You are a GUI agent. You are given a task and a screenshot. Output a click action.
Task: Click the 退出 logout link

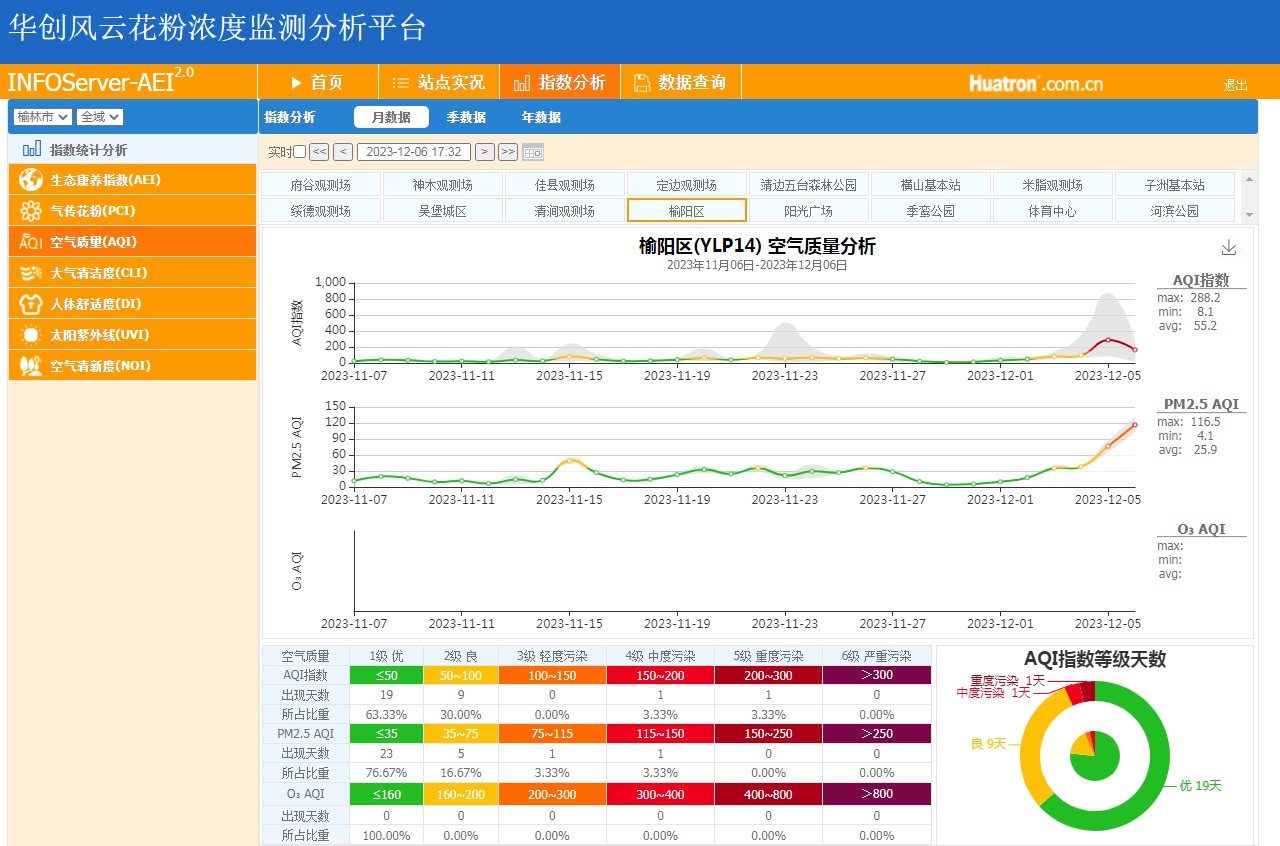(1235, 85)
